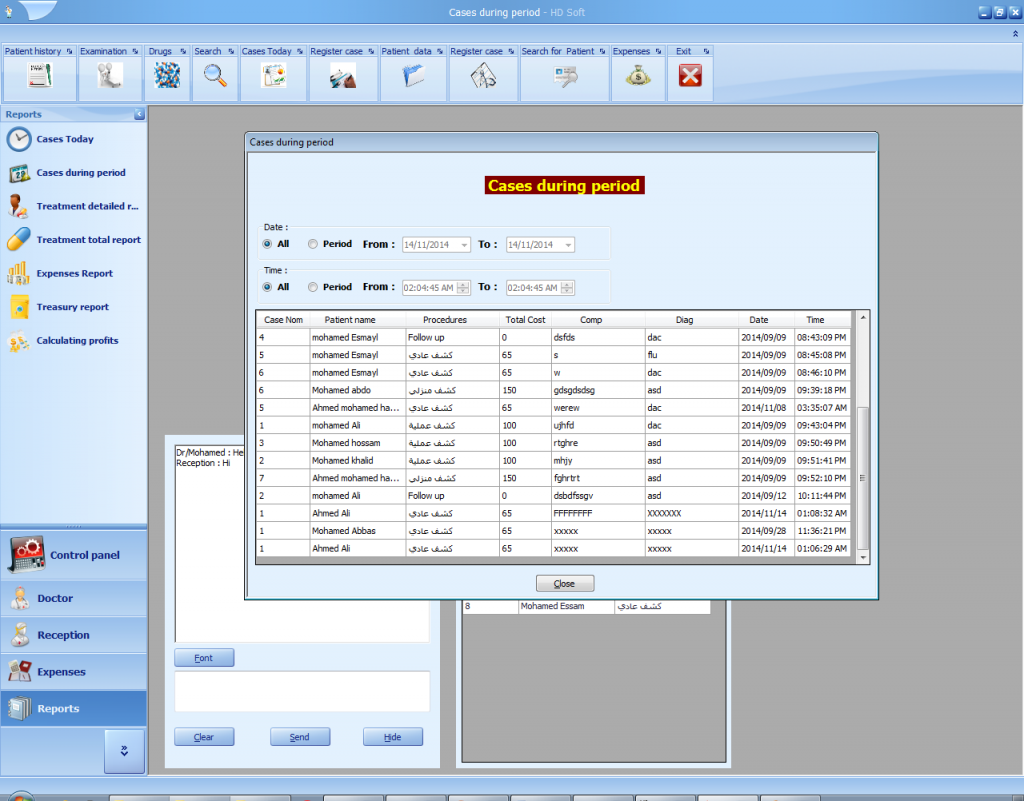This screenshot has height=801, width=1024.
Task: Open the Examination toolbar icon
Action: tap(110, 76)
